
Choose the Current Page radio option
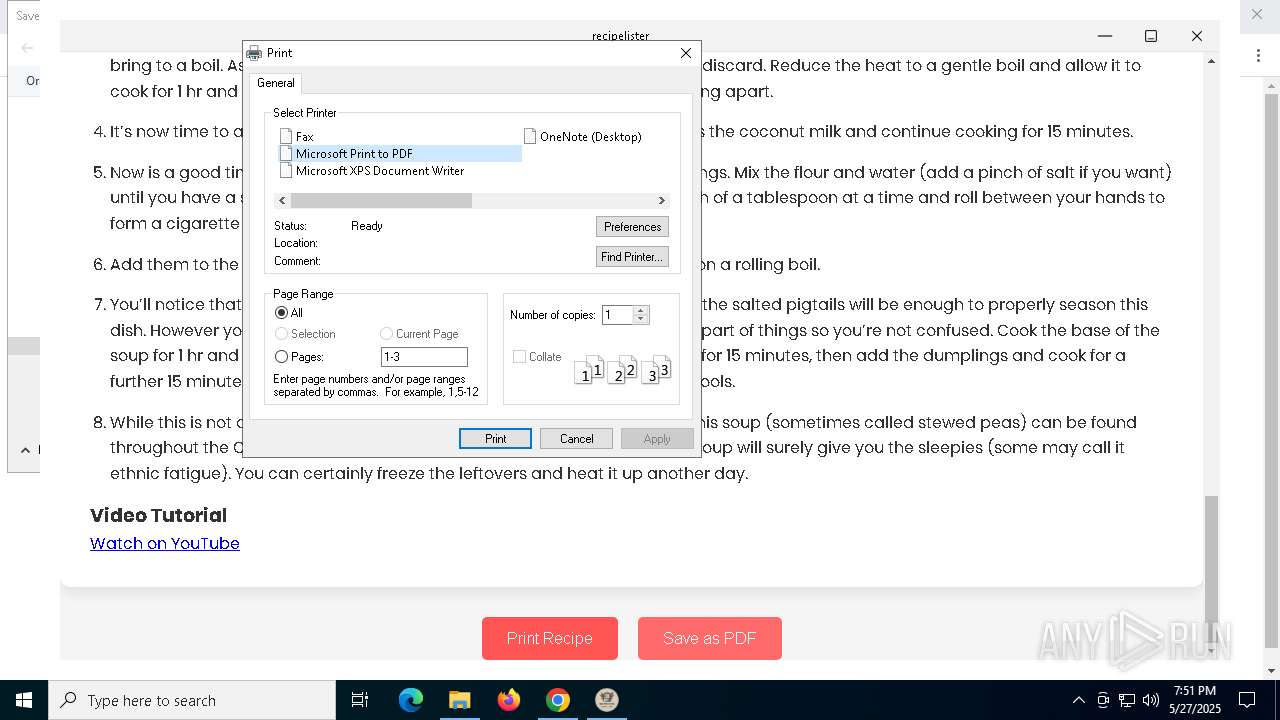point(419,333)
